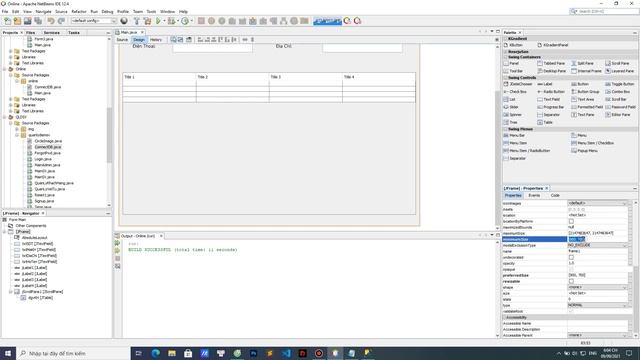
Task: Select the Progress Bar palette component
Action: pos(551,107)
